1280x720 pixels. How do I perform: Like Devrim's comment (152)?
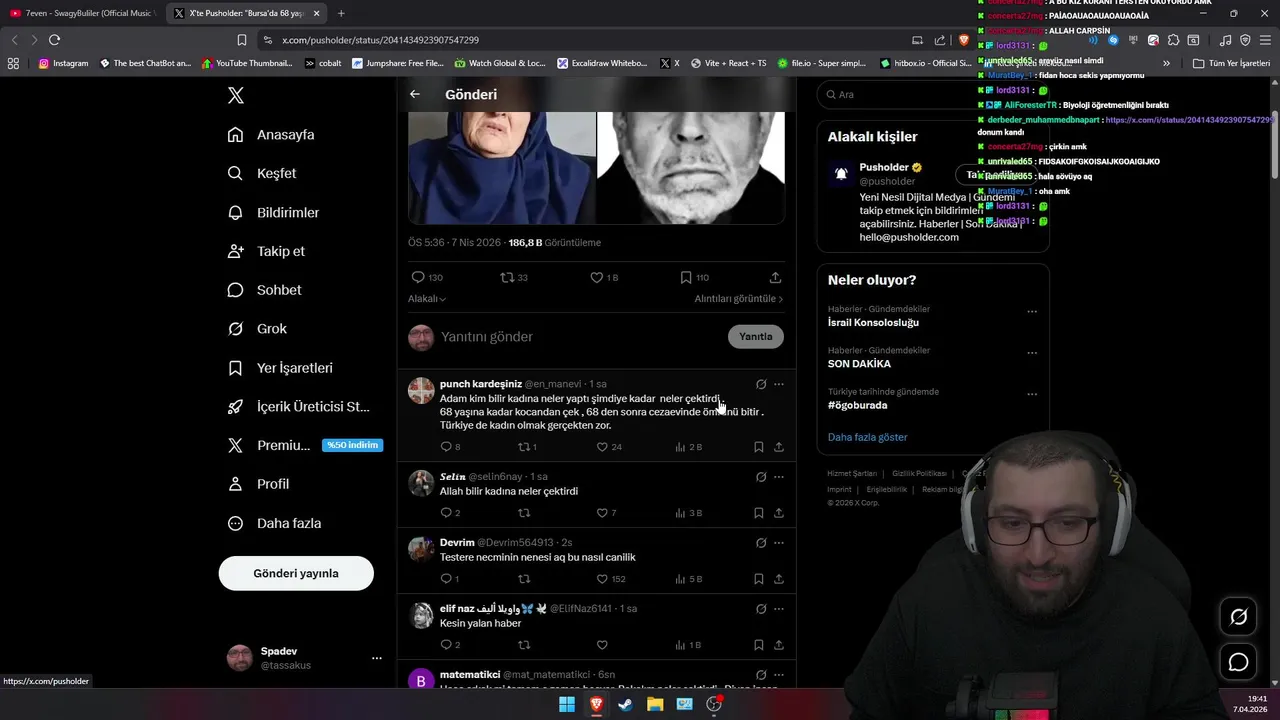602,579
